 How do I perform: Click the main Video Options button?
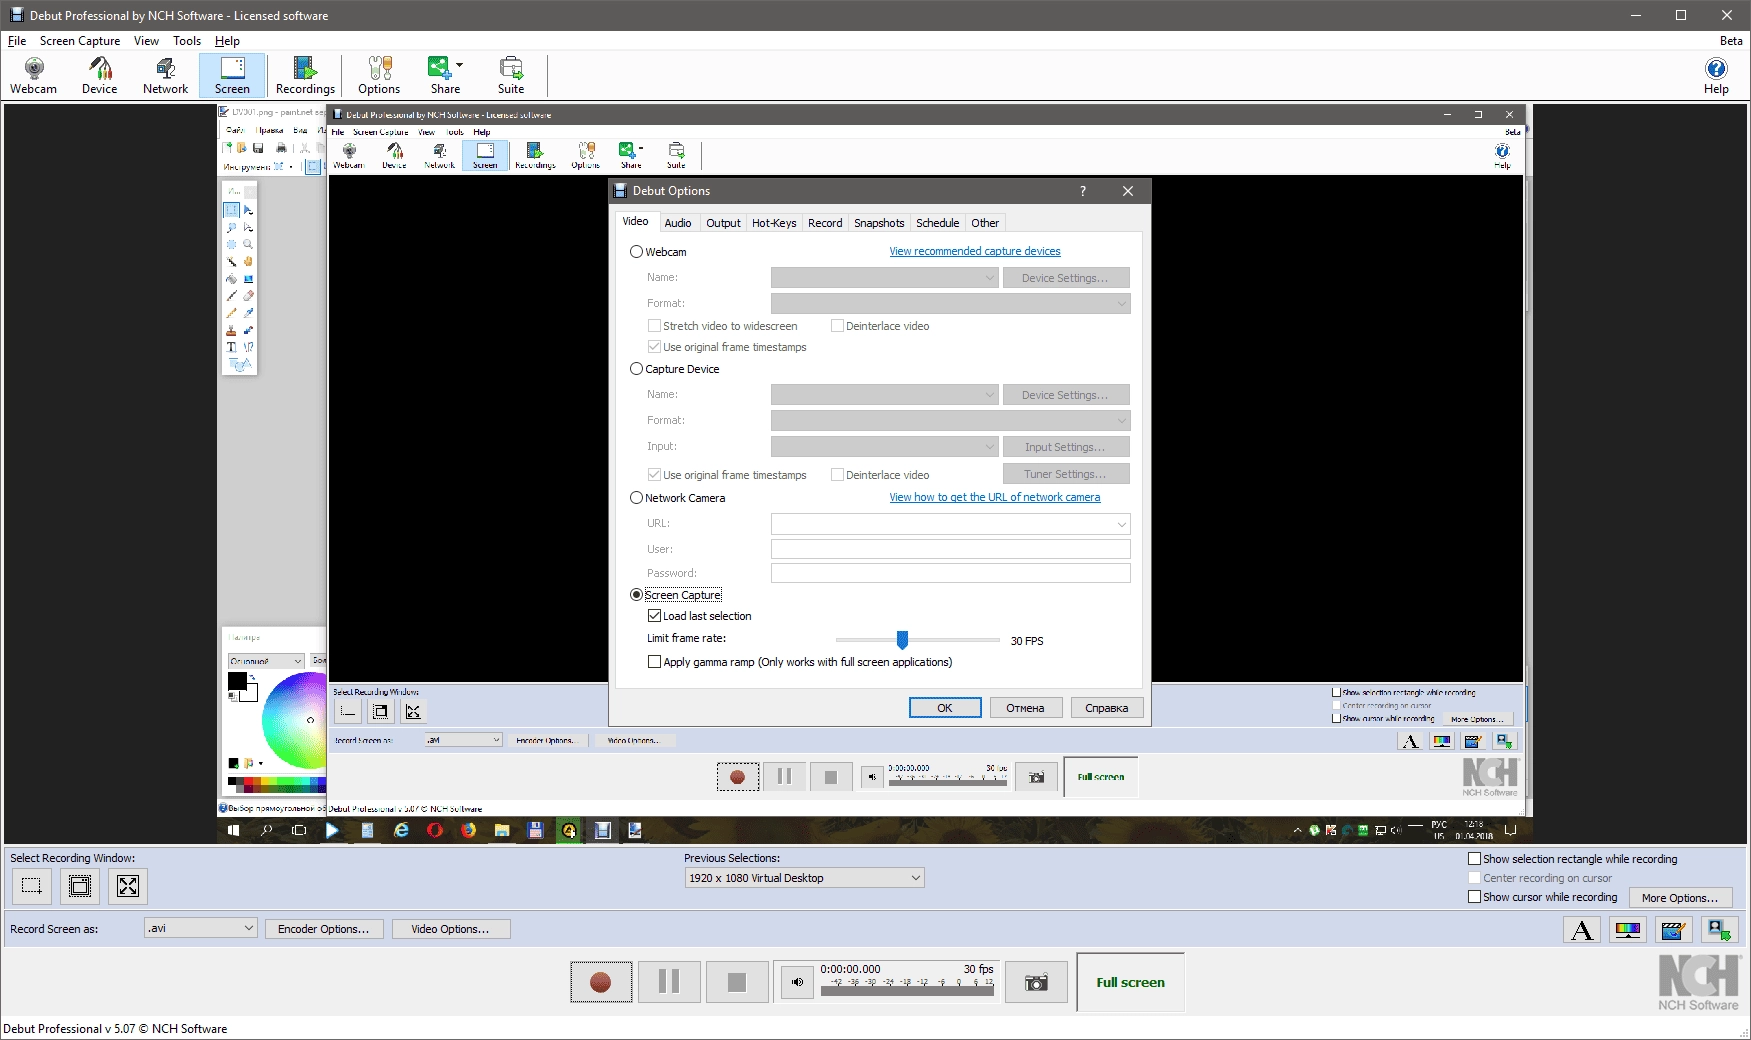[451, 929]
